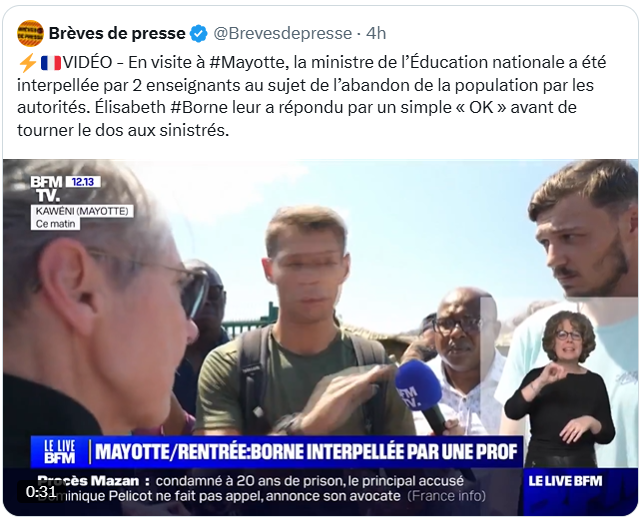Click the Procès Mazan news ticker
Image resolution: width=643 pixels, height=519 pixels.
tap(262, 489)
